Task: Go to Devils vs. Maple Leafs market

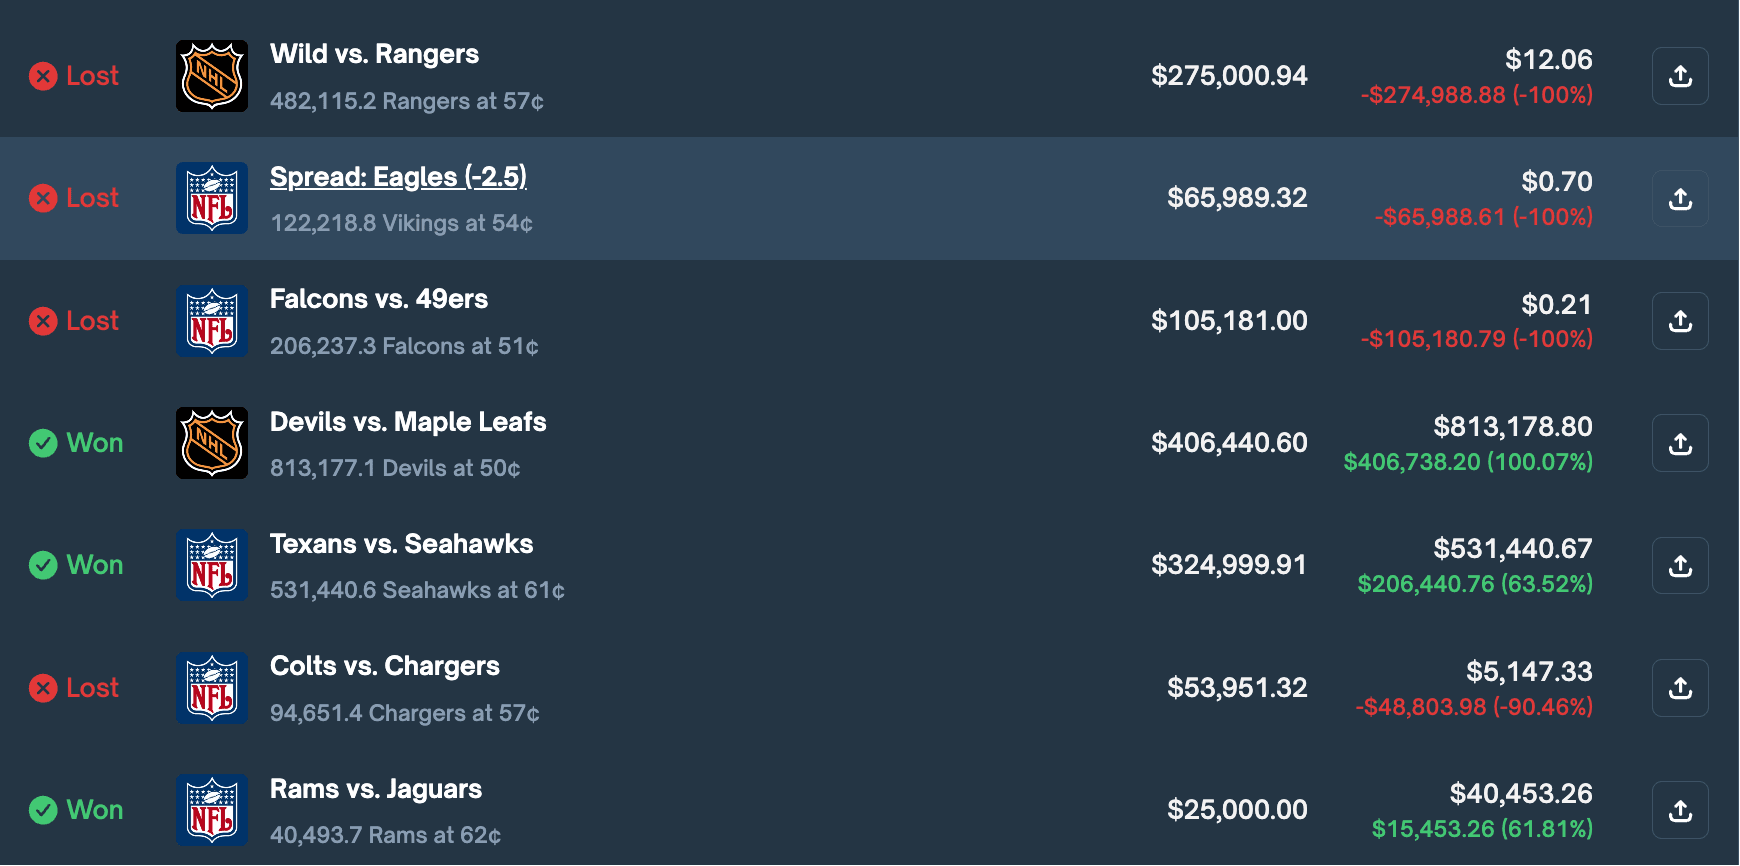Action: (x=408, y=422)
